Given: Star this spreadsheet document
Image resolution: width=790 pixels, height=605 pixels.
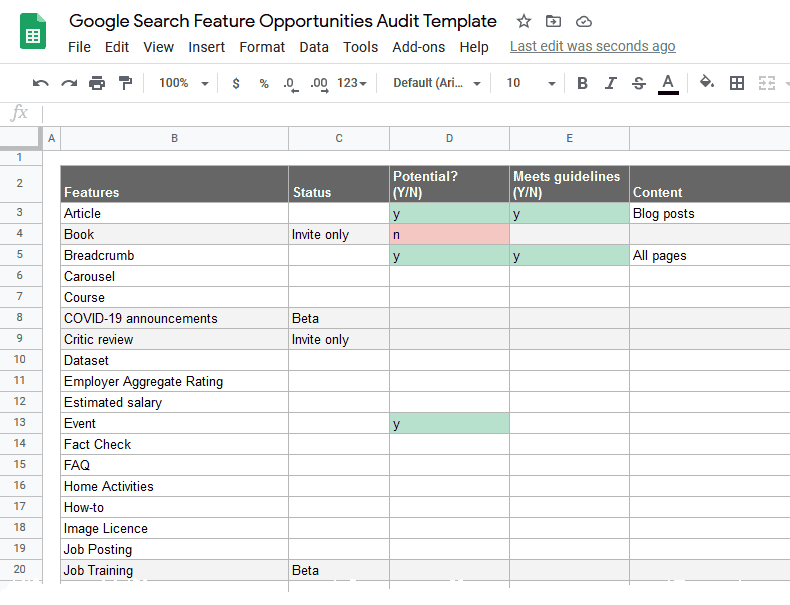Looking at the screenshot, I should (524, 21).
